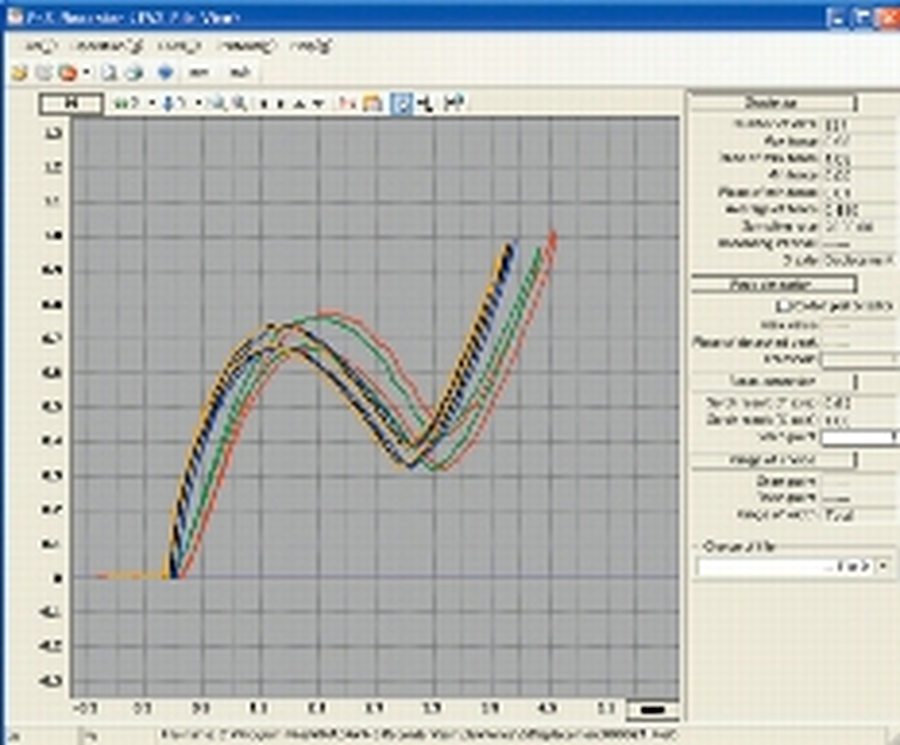Click the blue diamond icon in the top toolbar

click(x=166, y=72)
